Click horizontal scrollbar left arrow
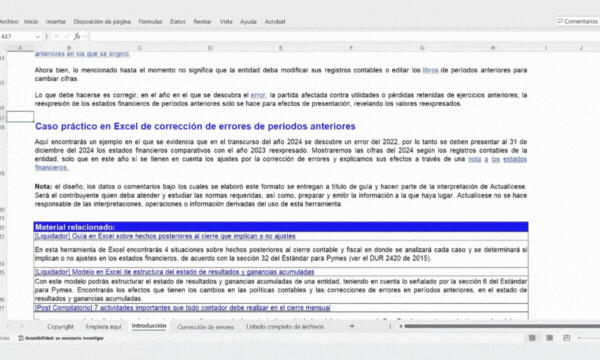 pos(401,326)
